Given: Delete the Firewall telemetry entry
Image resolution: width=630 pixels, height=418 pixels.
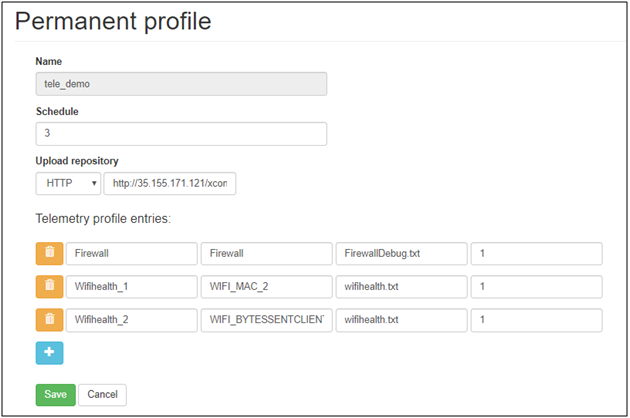Looking at the screenshot, I should coord(49,254).
